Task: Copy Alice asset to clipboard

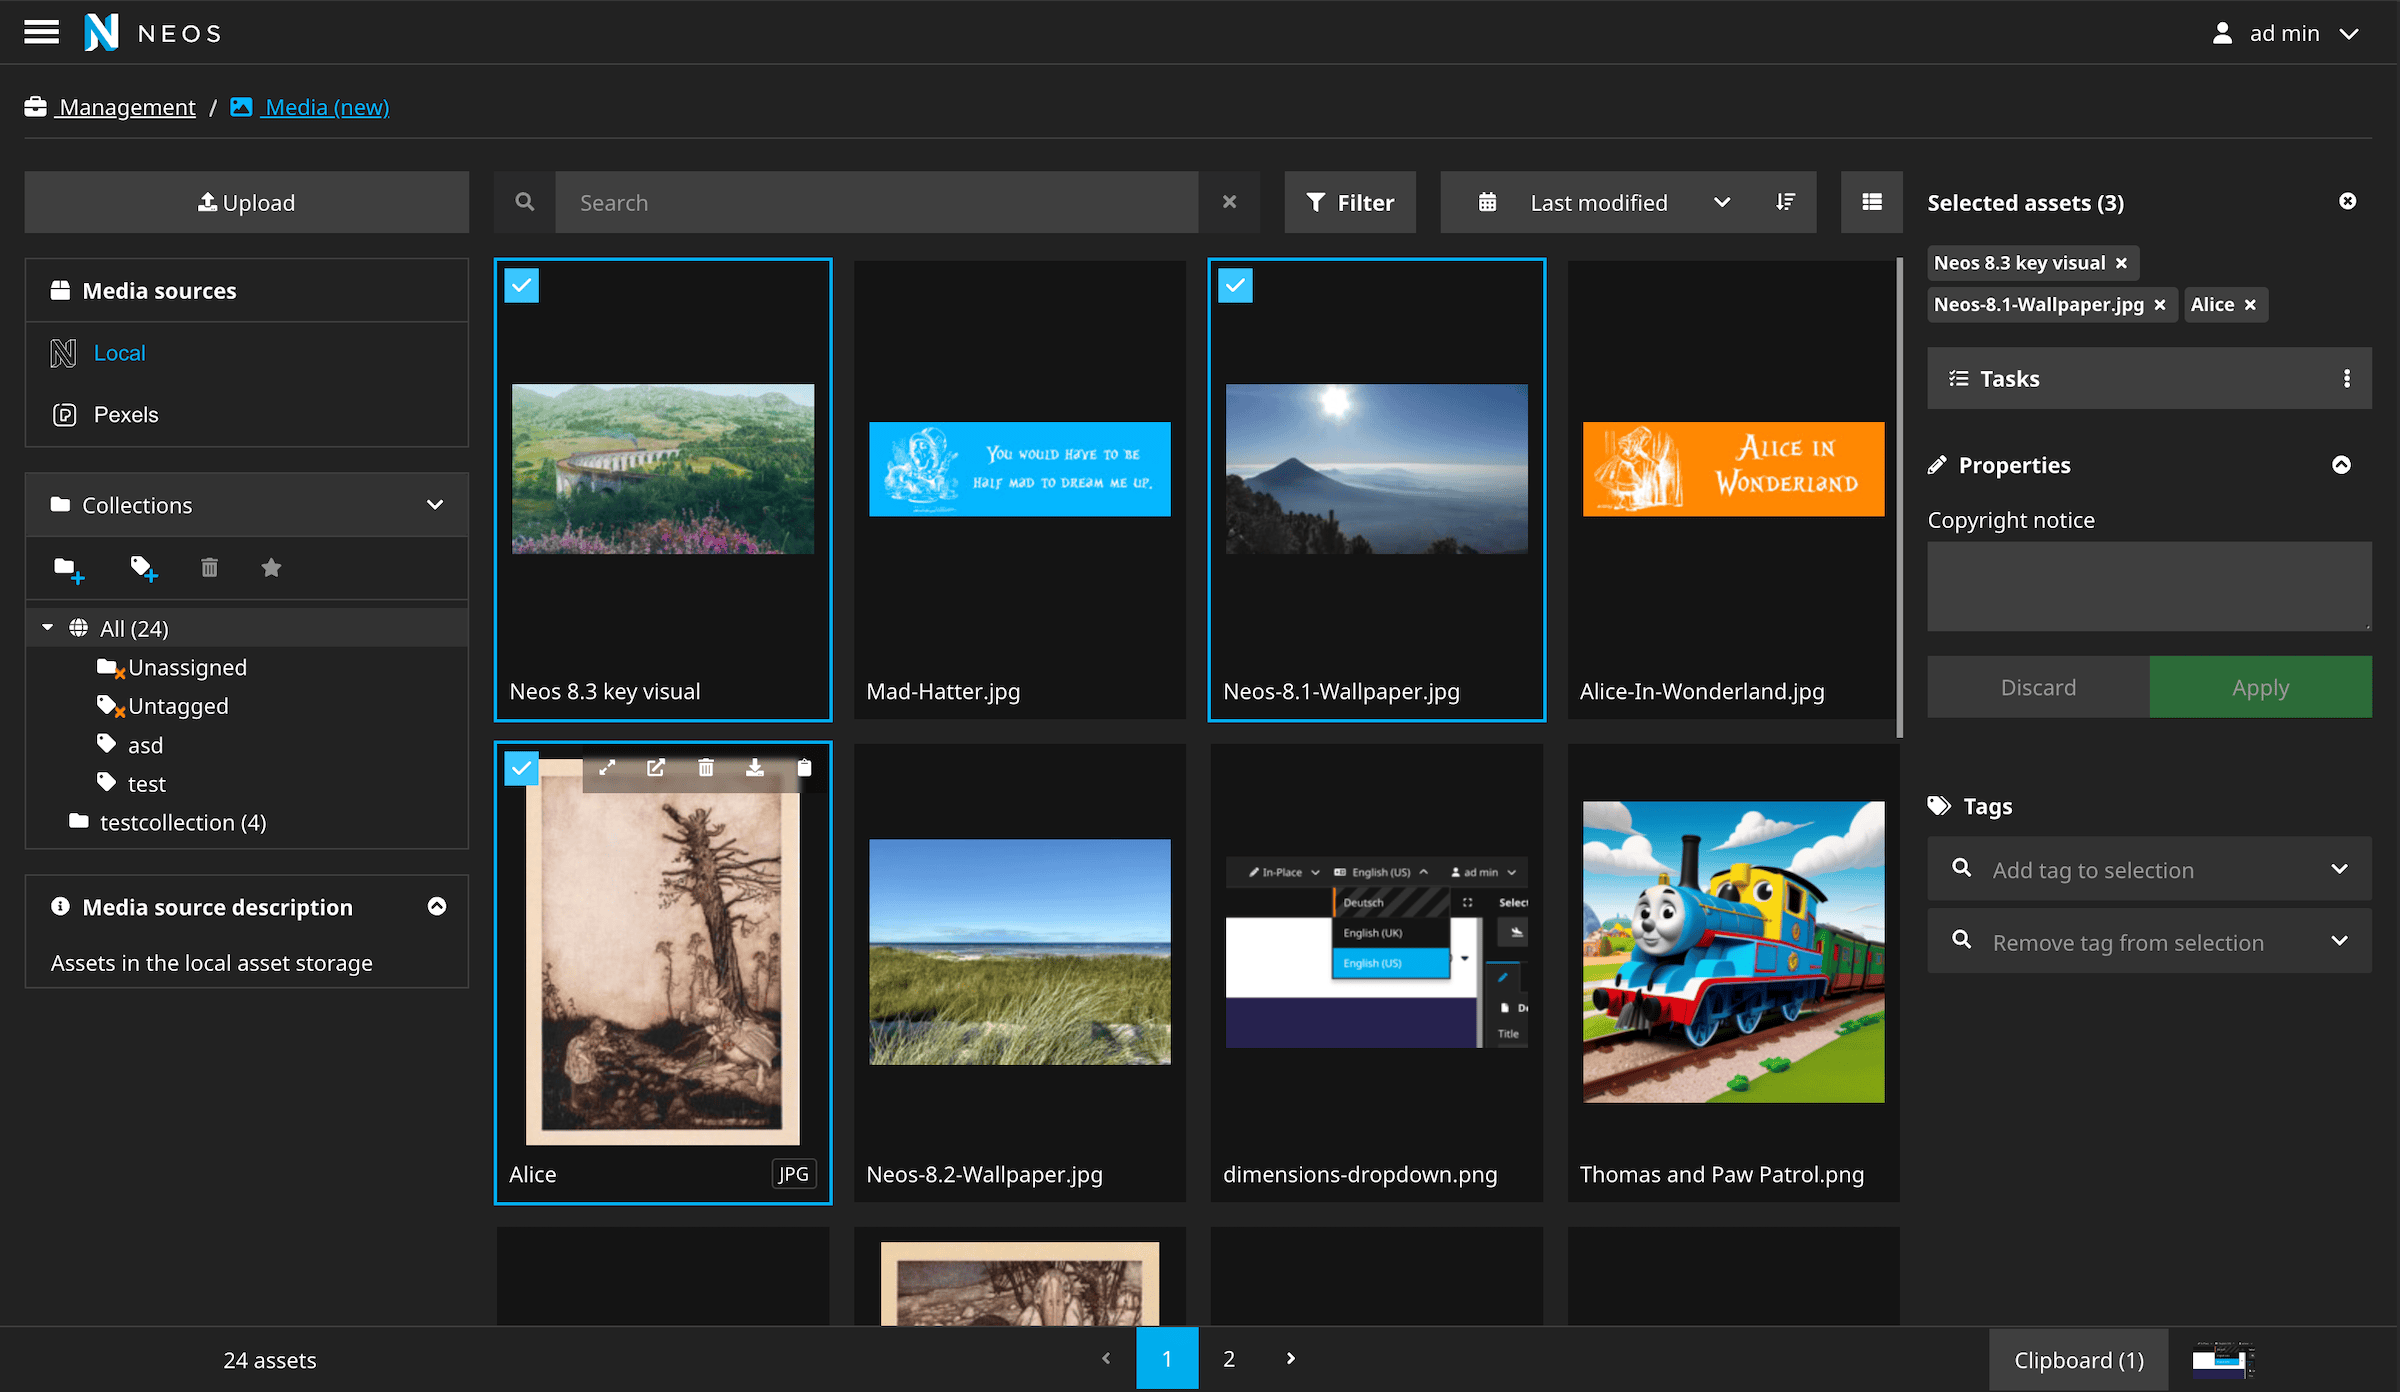Action: [x=805, y=768]
